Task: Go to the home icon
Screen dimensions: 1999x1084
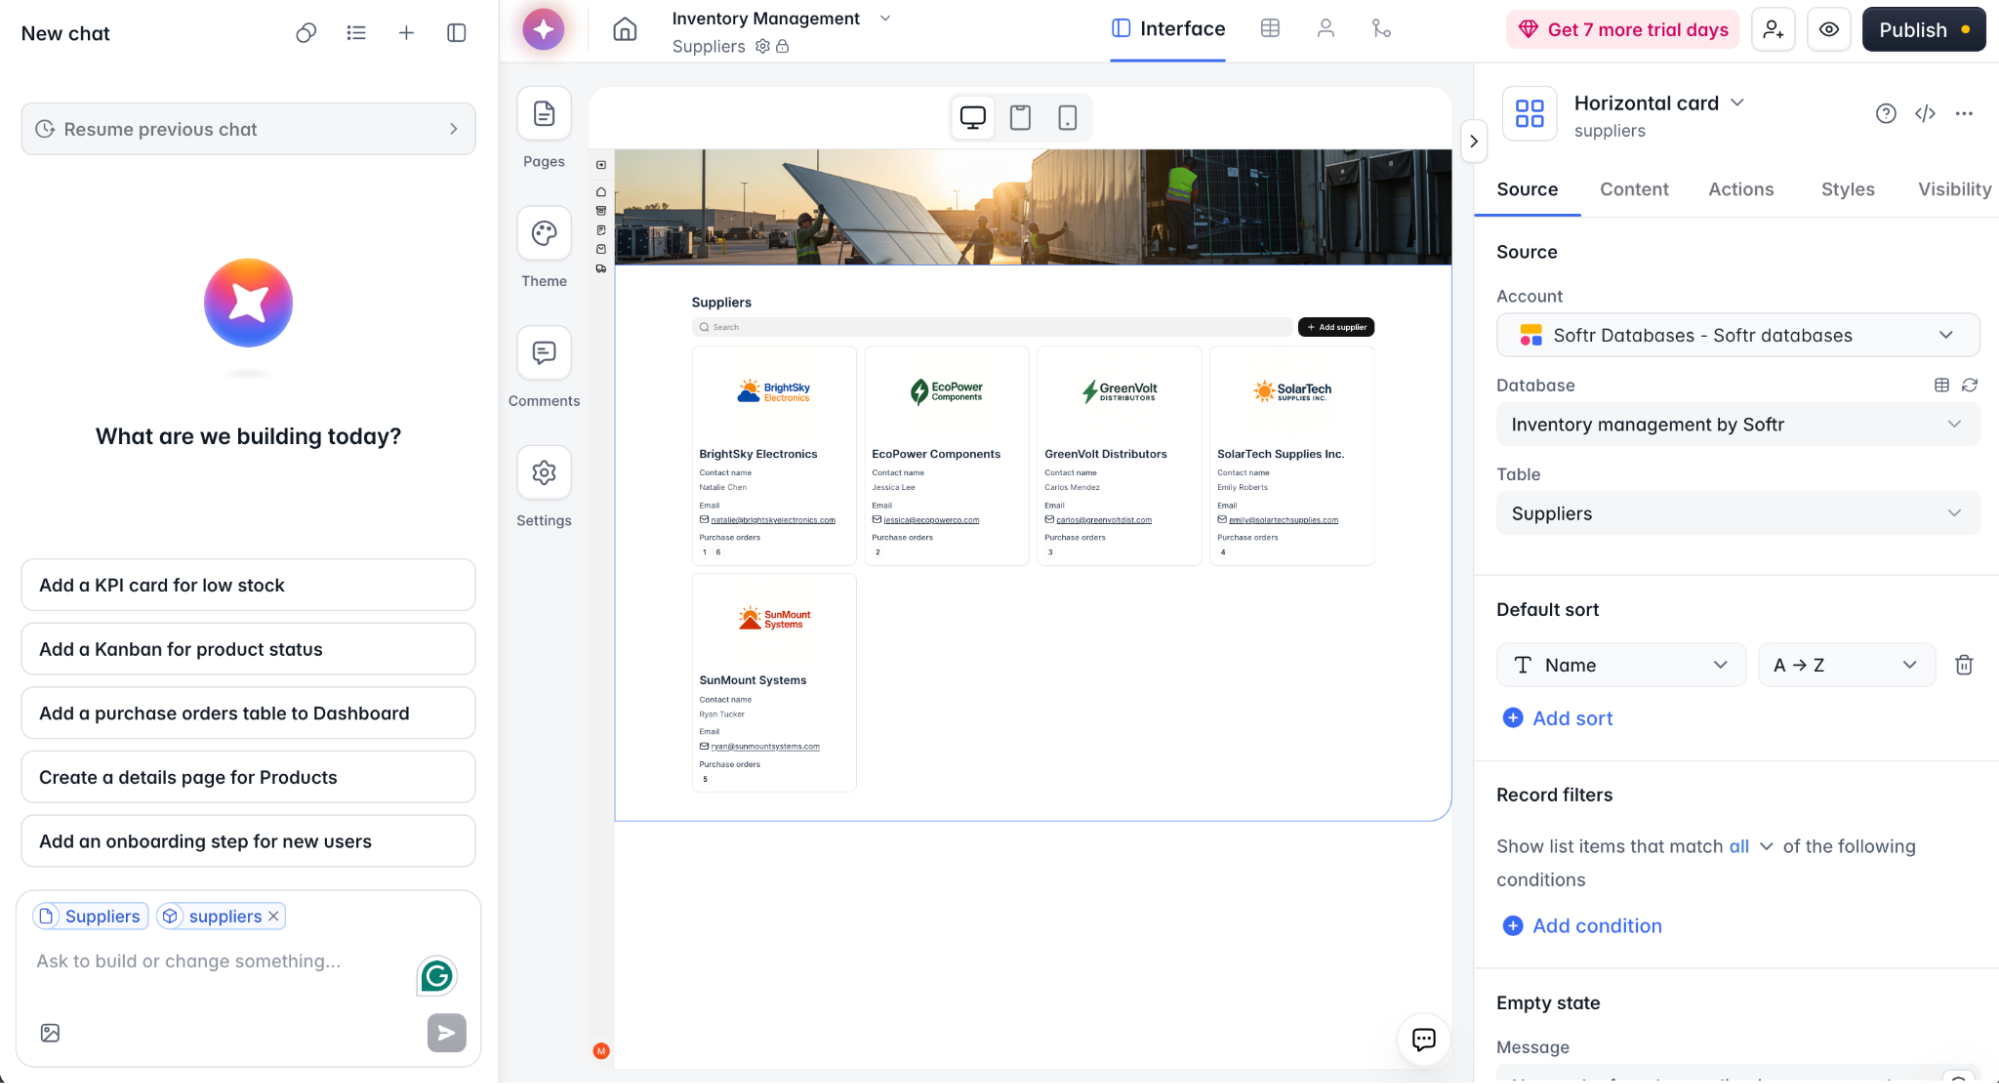Action: pos(625,29)
